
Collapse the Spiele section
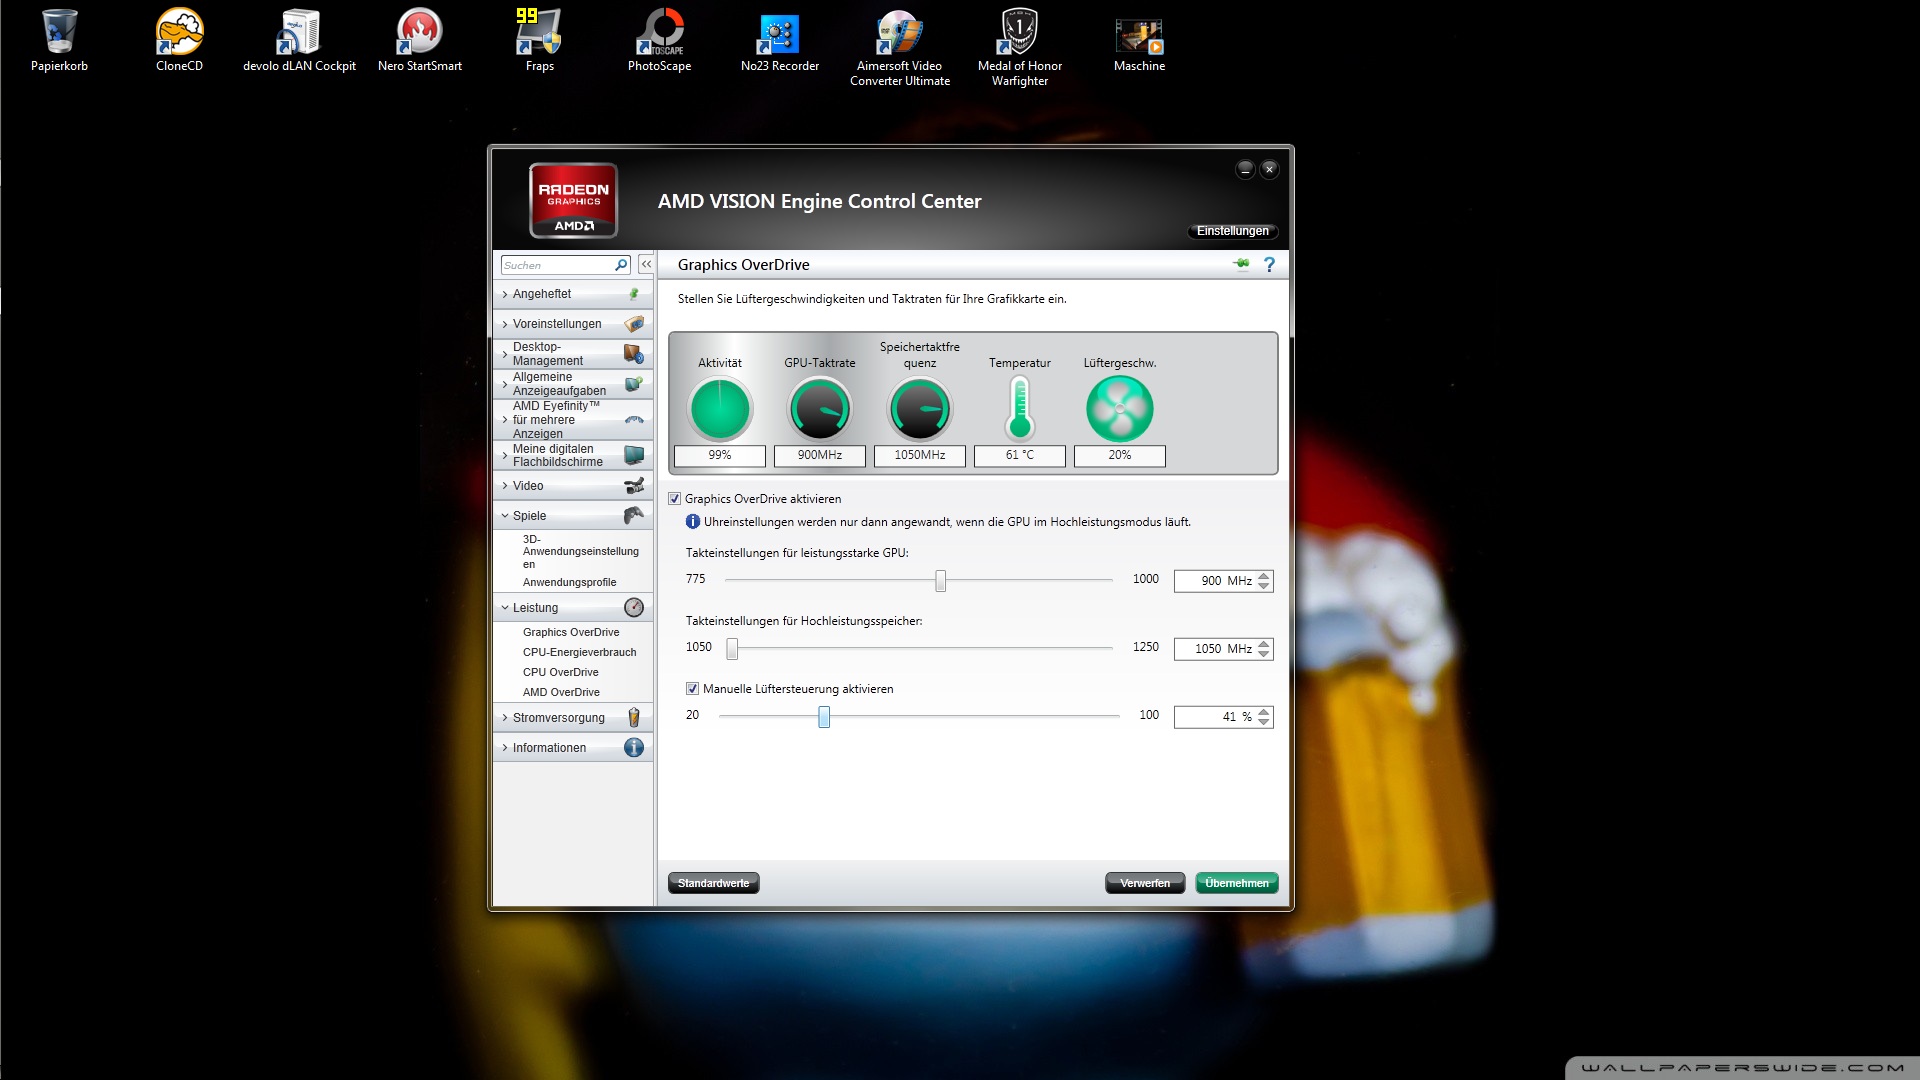click(x=529, y=516)
